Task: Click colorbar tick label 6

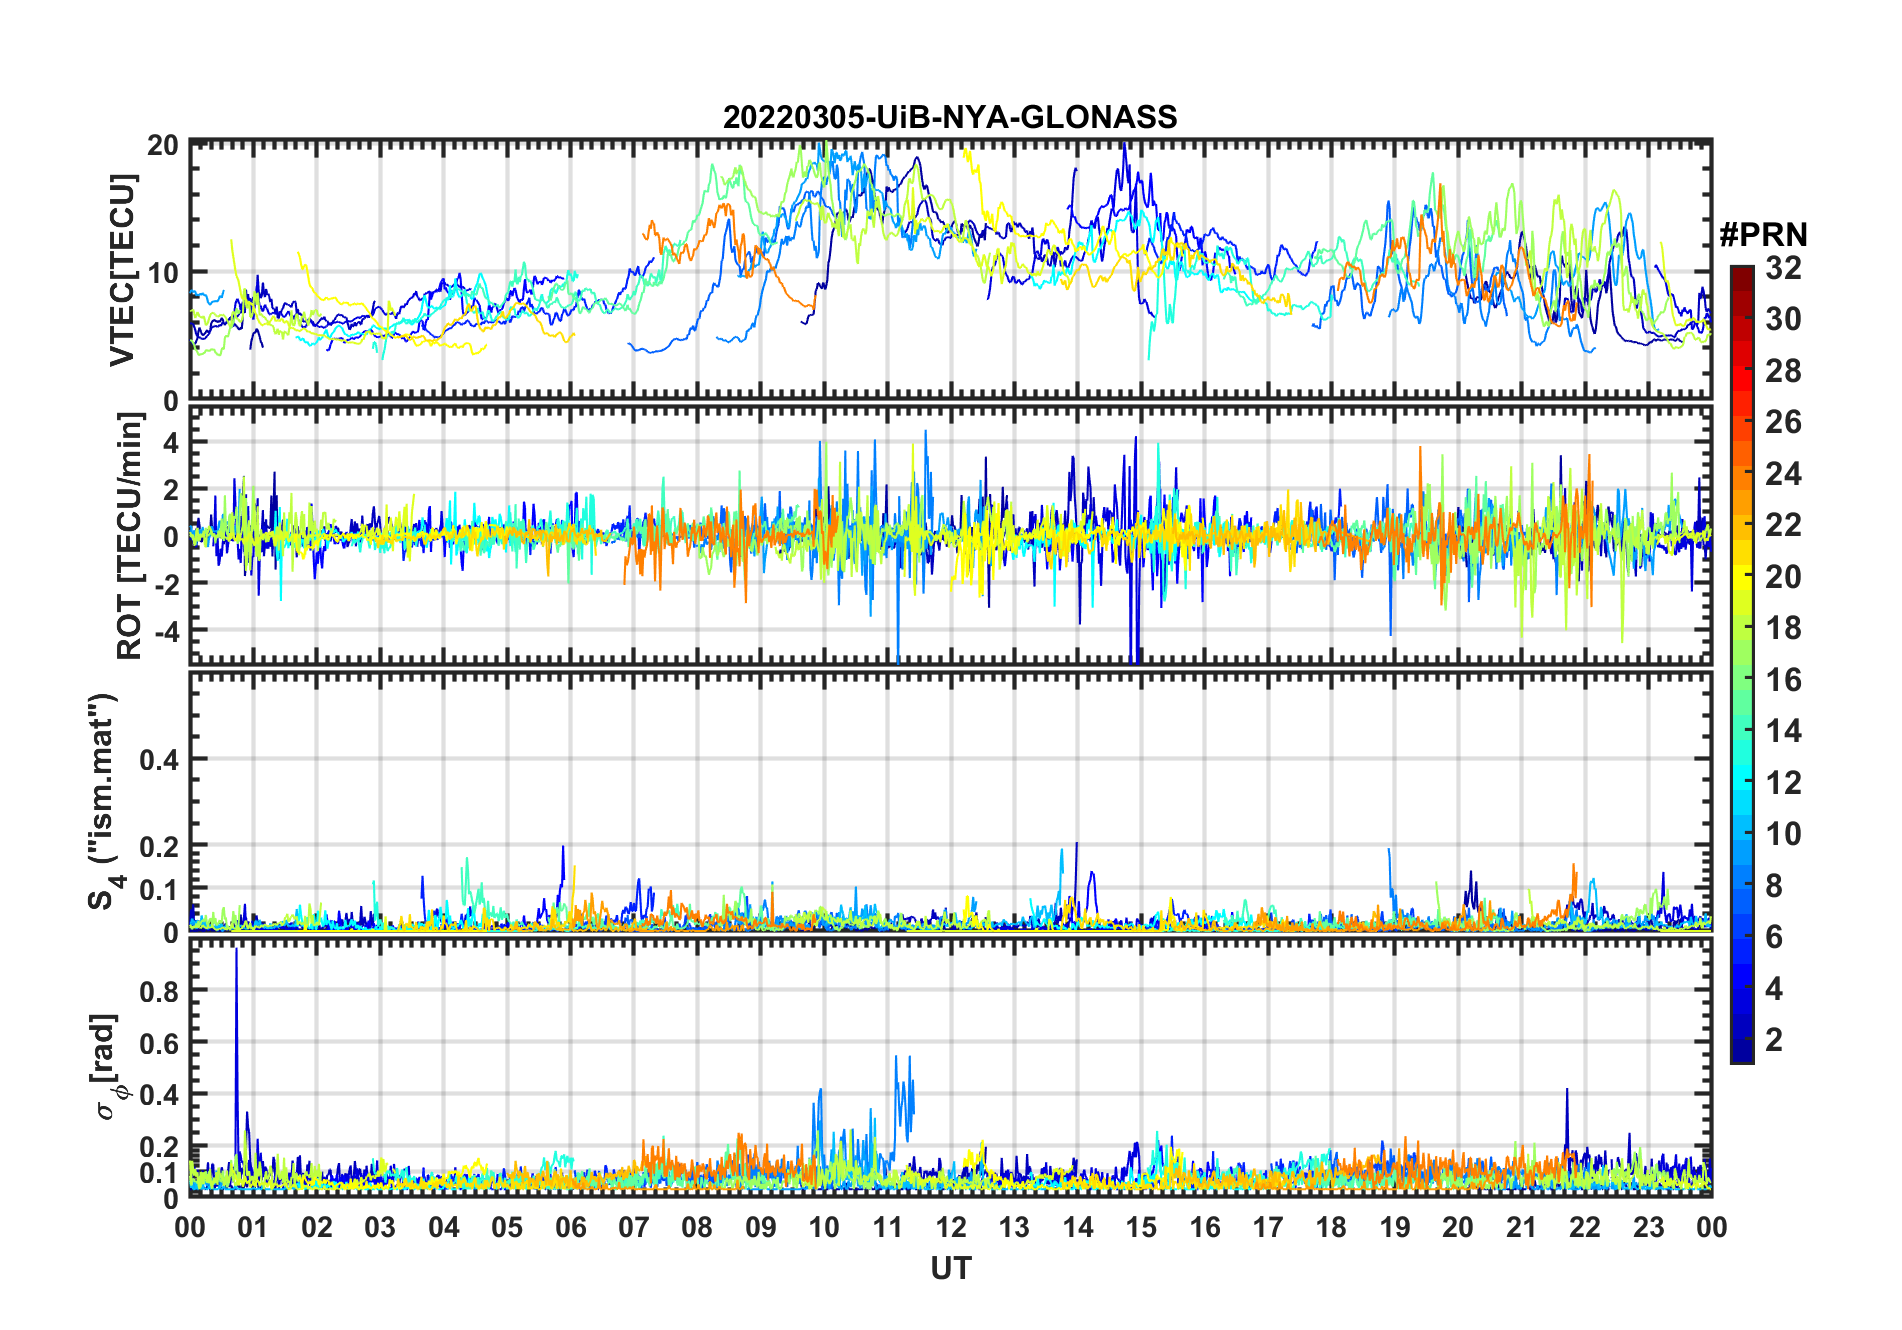Action: [x=1774, y=937]
